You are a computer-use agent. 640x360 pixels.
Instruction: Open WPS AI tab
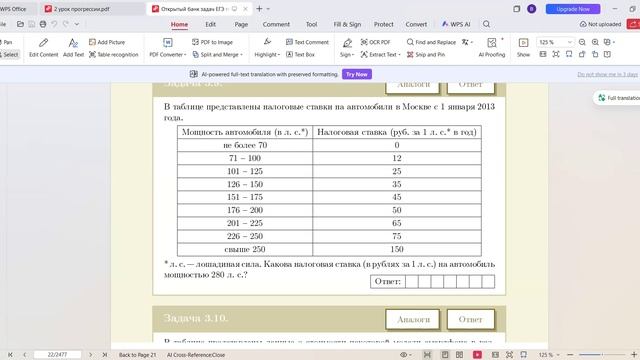point(456,24)
